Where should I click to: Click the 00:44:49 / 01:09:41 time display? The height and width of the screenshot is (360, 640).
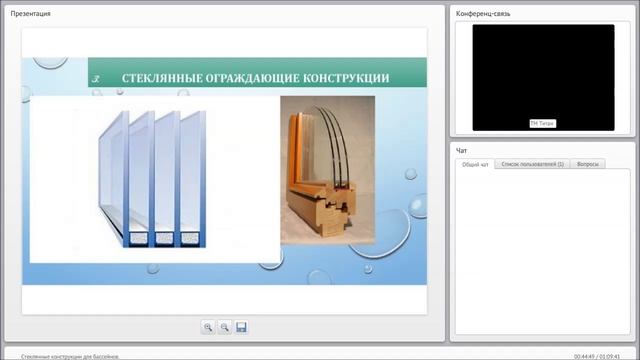[x=597, y=357]
